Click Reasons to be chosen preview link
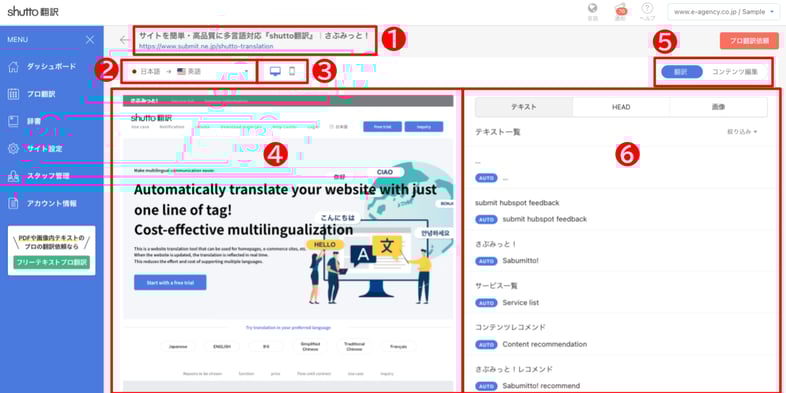The image size is (786, 393). [203, 374]
